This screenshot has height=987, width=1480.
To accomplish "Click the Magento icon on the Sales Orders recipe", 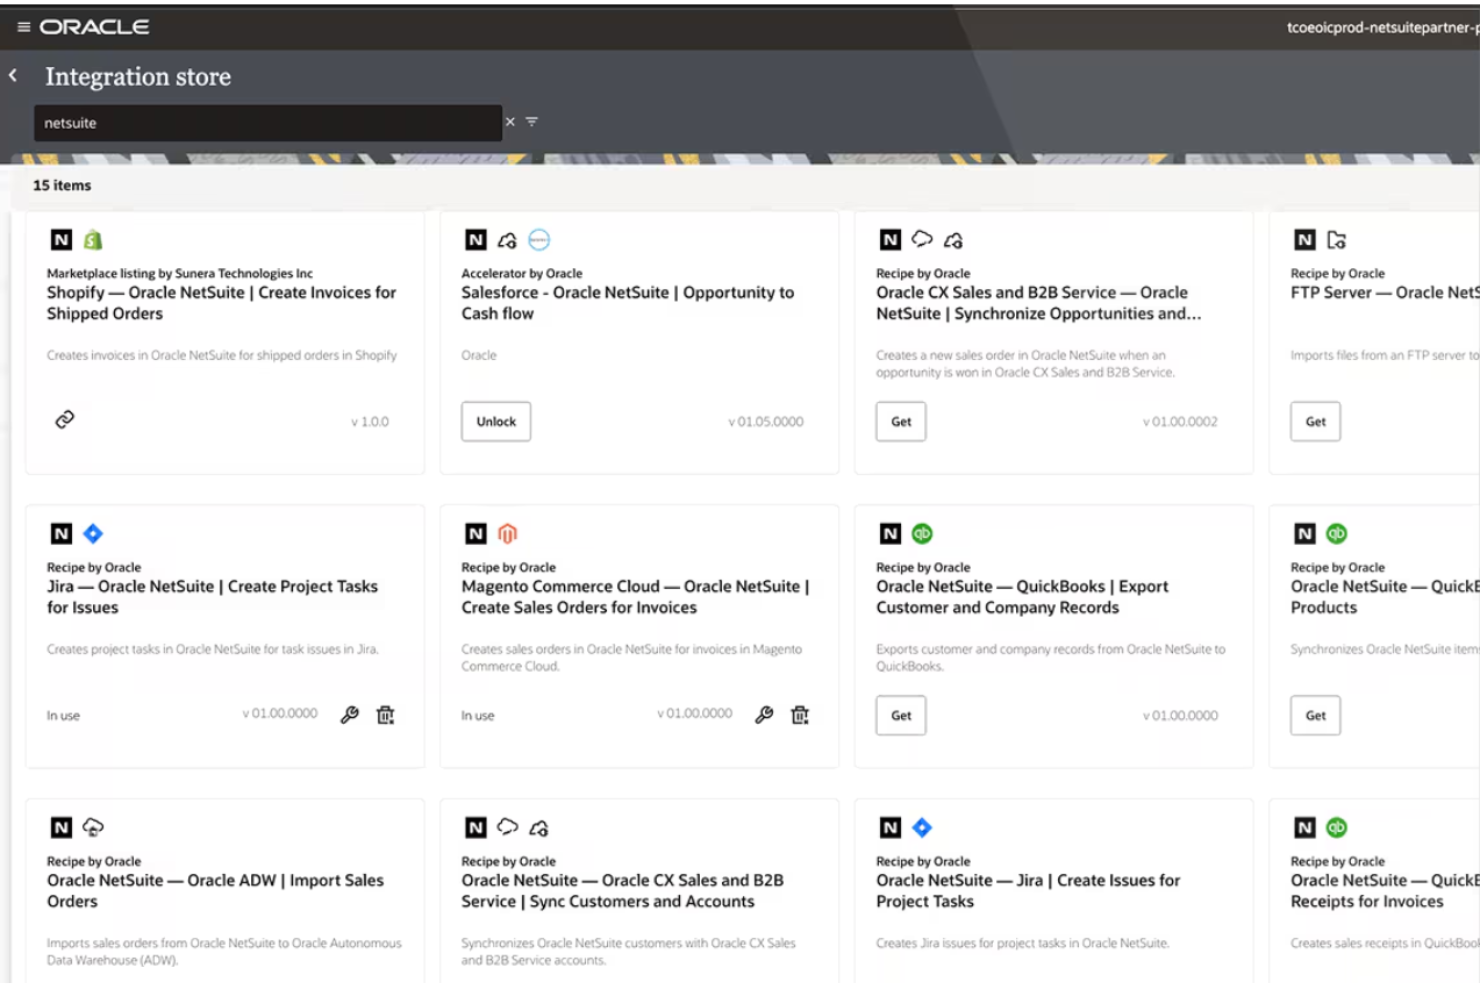I will (x=507, y=533).
